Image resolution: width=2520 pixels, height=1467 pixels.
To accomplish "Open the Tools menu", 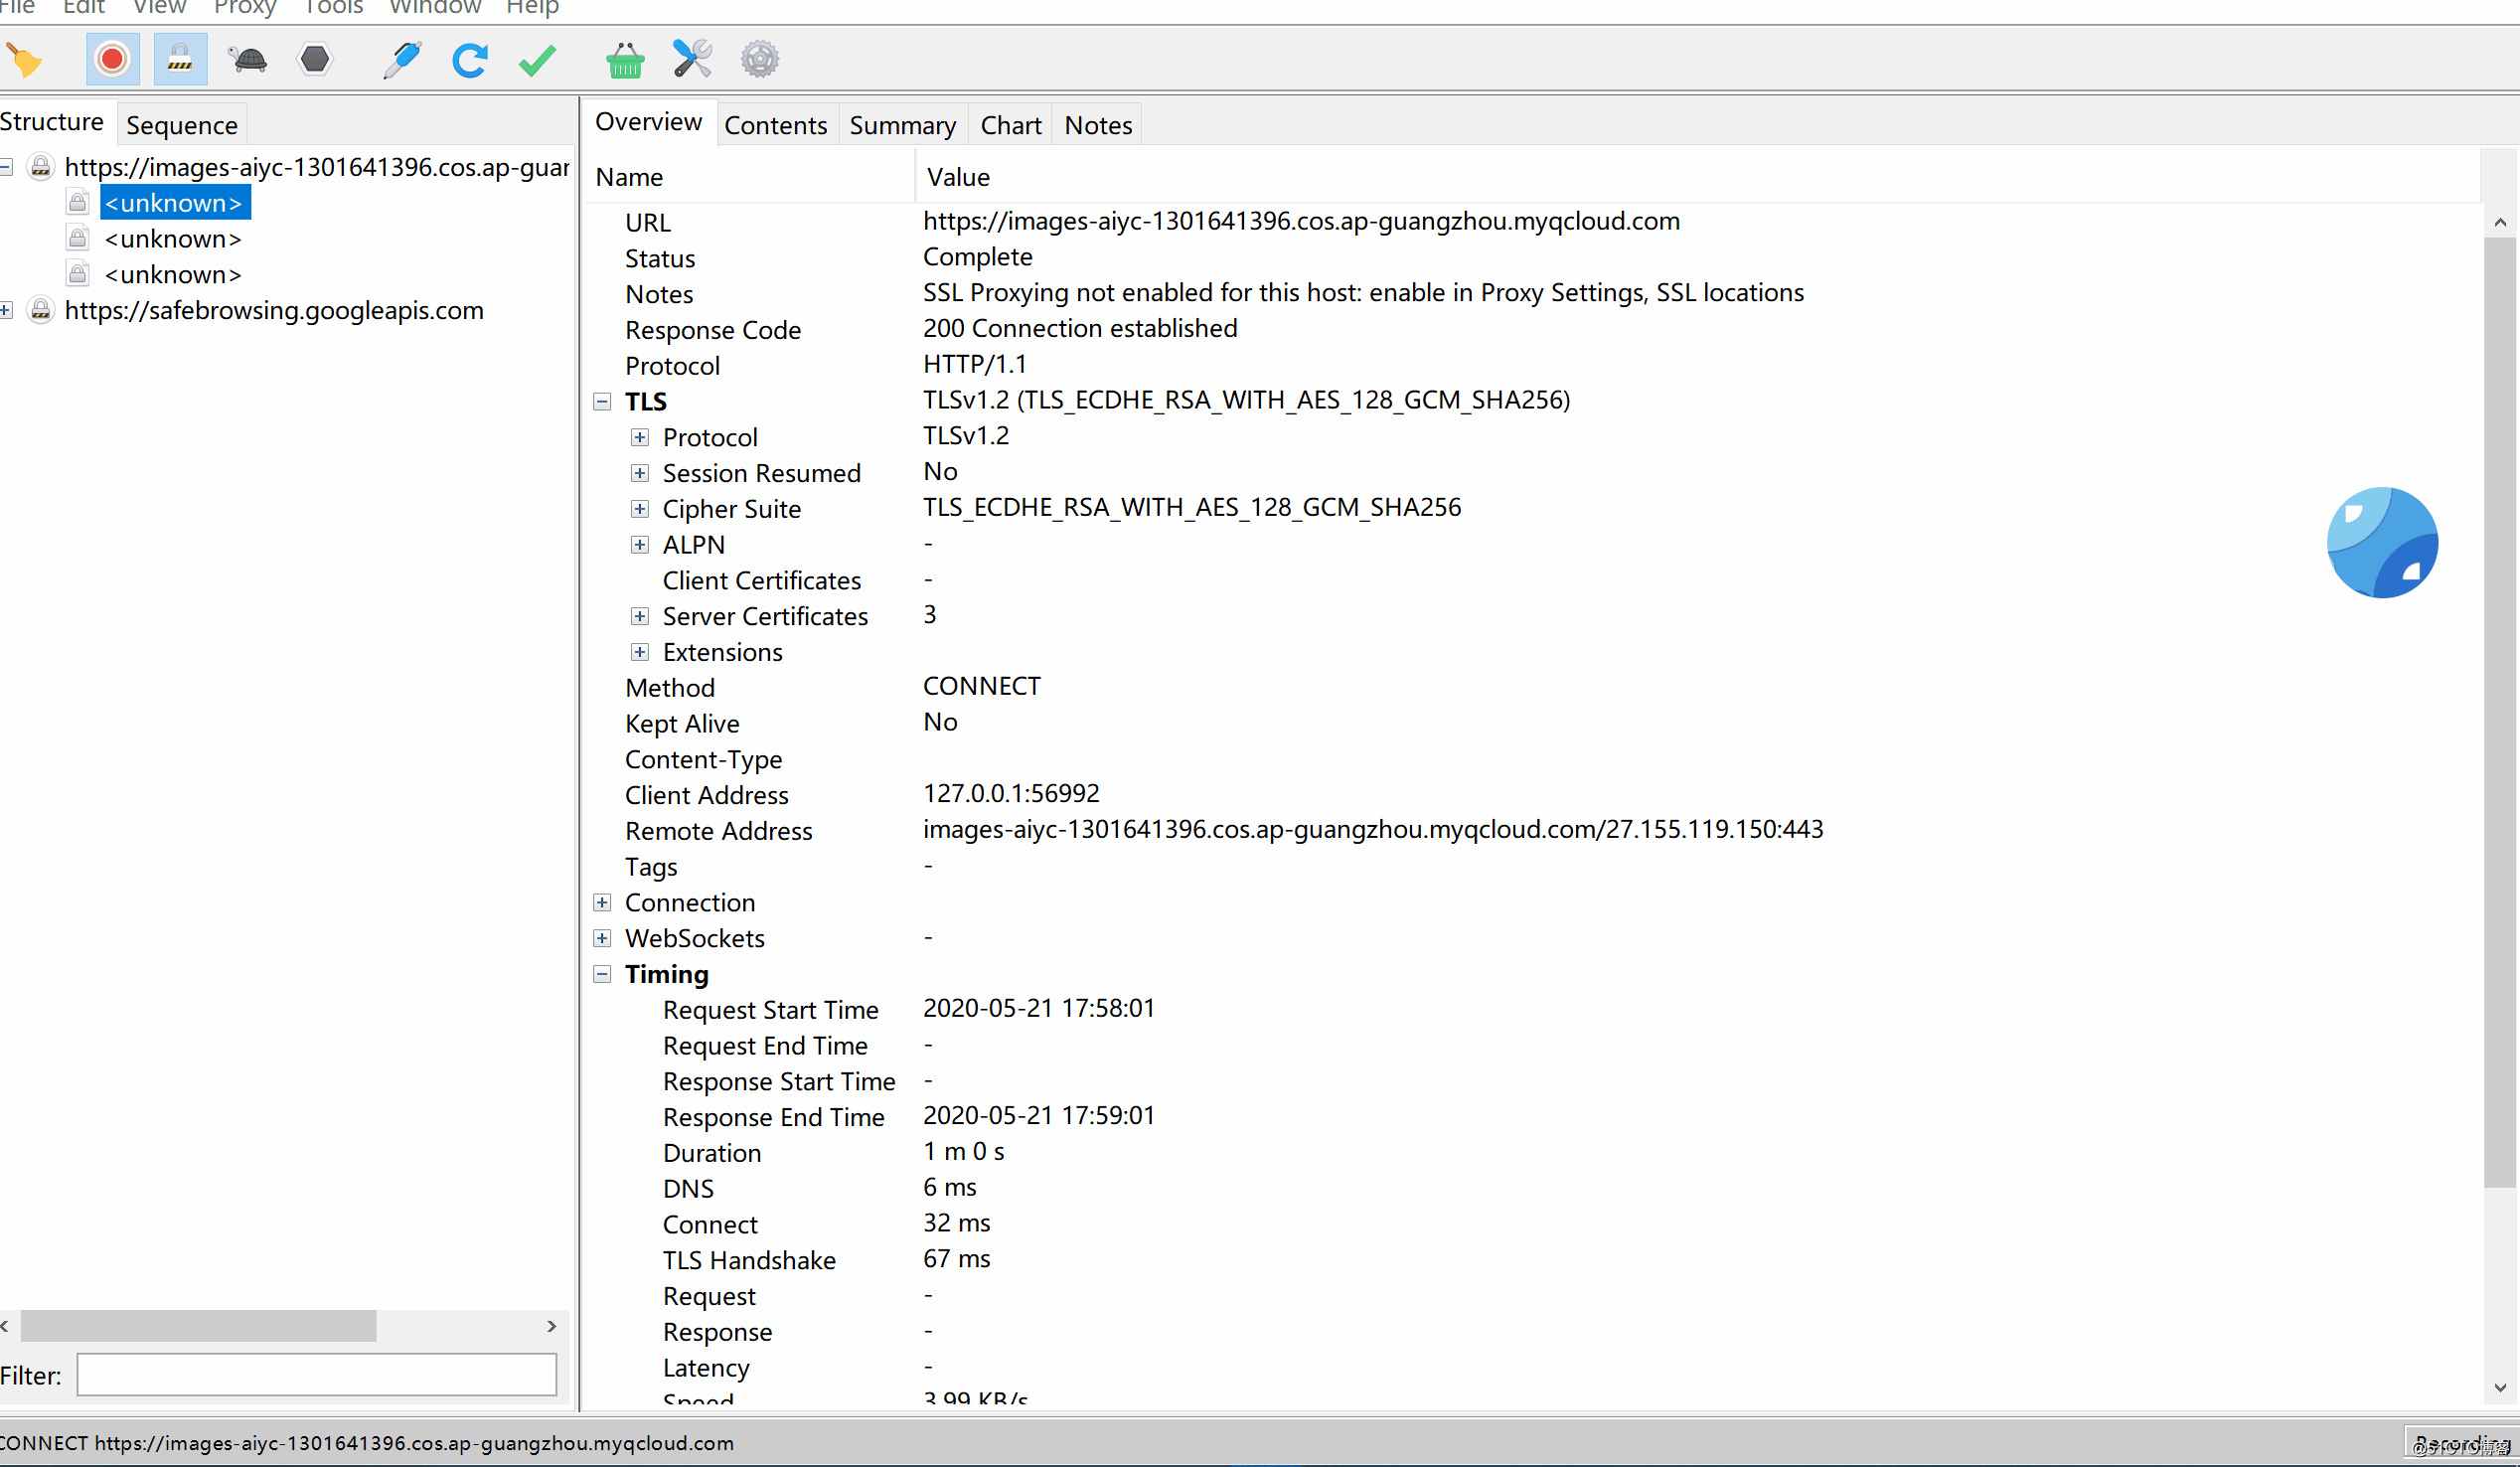I will click(x=332, y=8).
